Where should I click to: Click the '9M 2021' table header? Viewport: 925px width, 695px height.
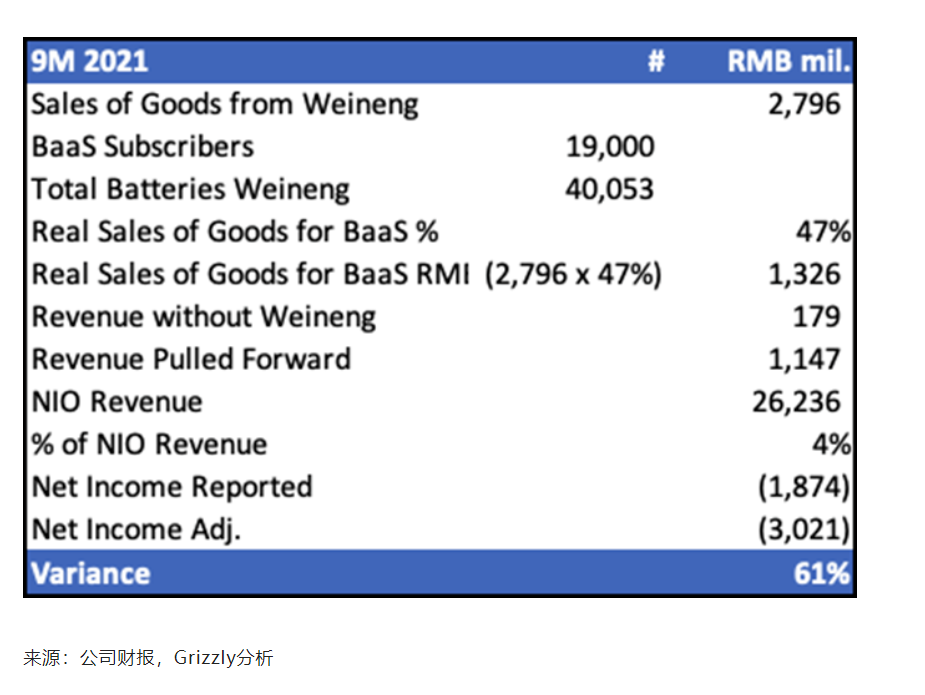click(x=89, y=61)
